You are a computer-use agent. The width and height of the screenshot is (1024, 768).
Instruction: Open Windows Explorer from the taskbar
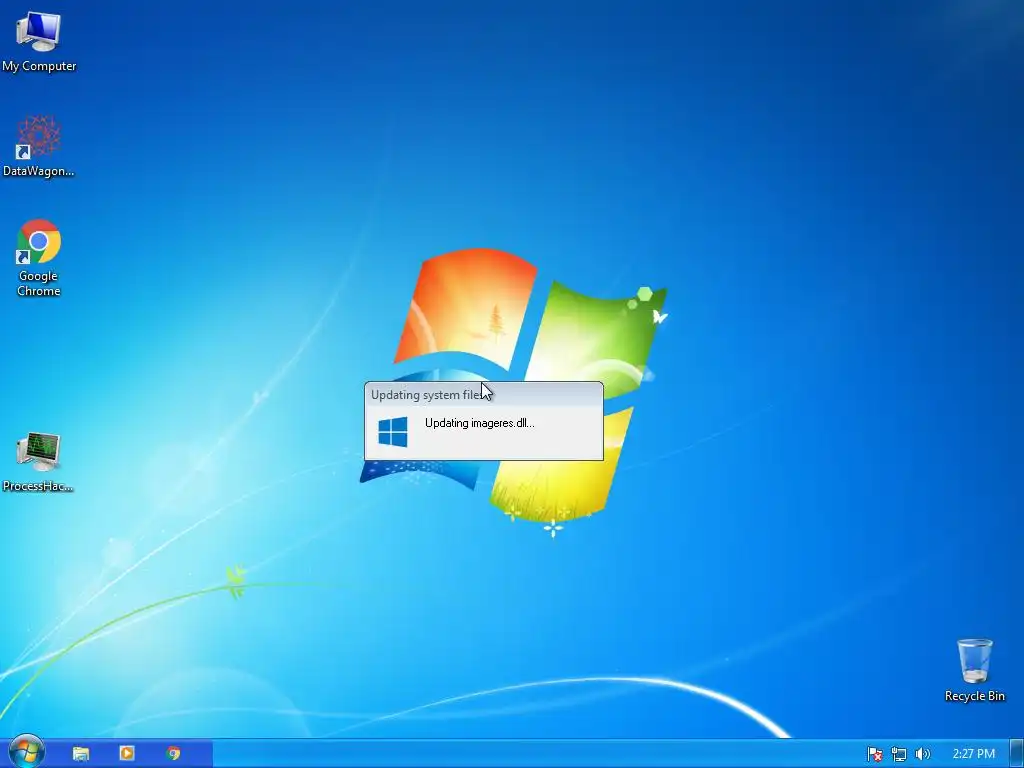[x=81, y=754]
